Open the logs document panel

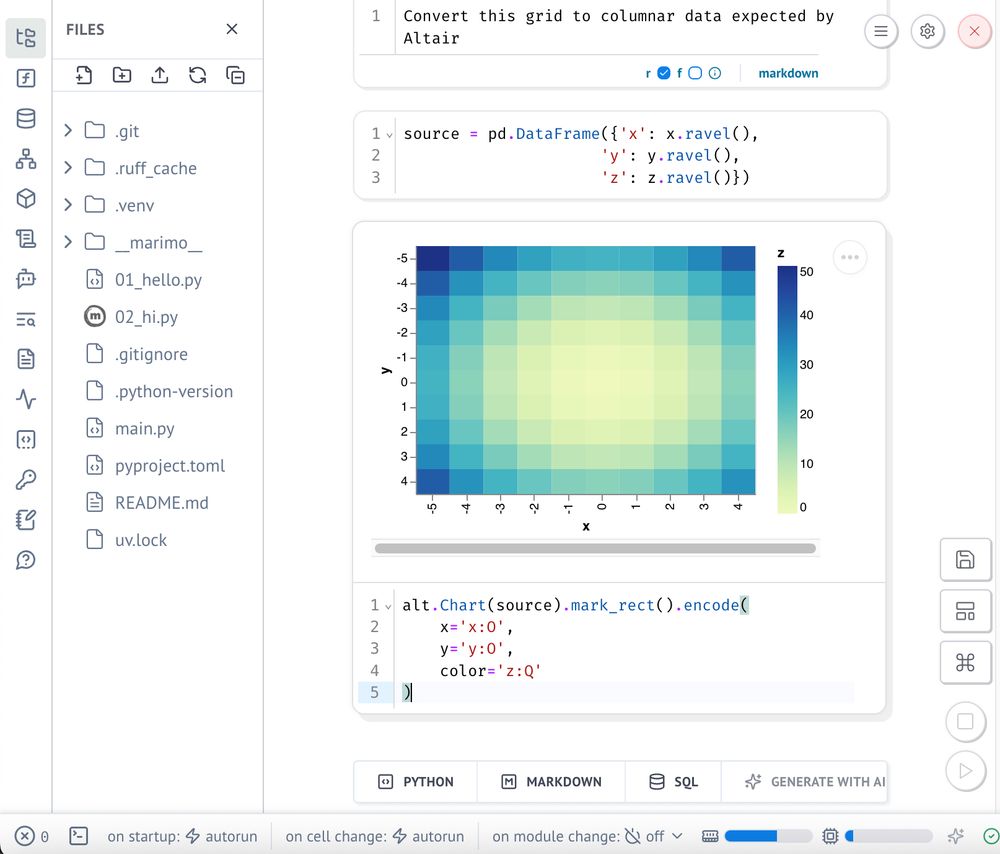pos(26,359)
